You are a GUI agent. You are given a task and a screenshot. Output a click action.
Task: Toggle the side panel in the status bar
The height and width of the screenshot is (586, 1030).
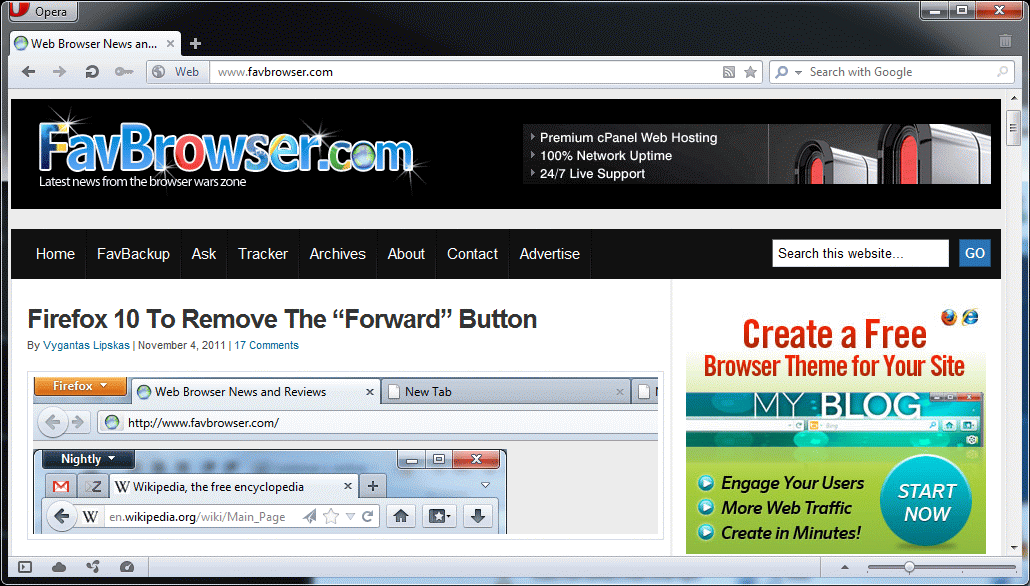tap(25, 567)
